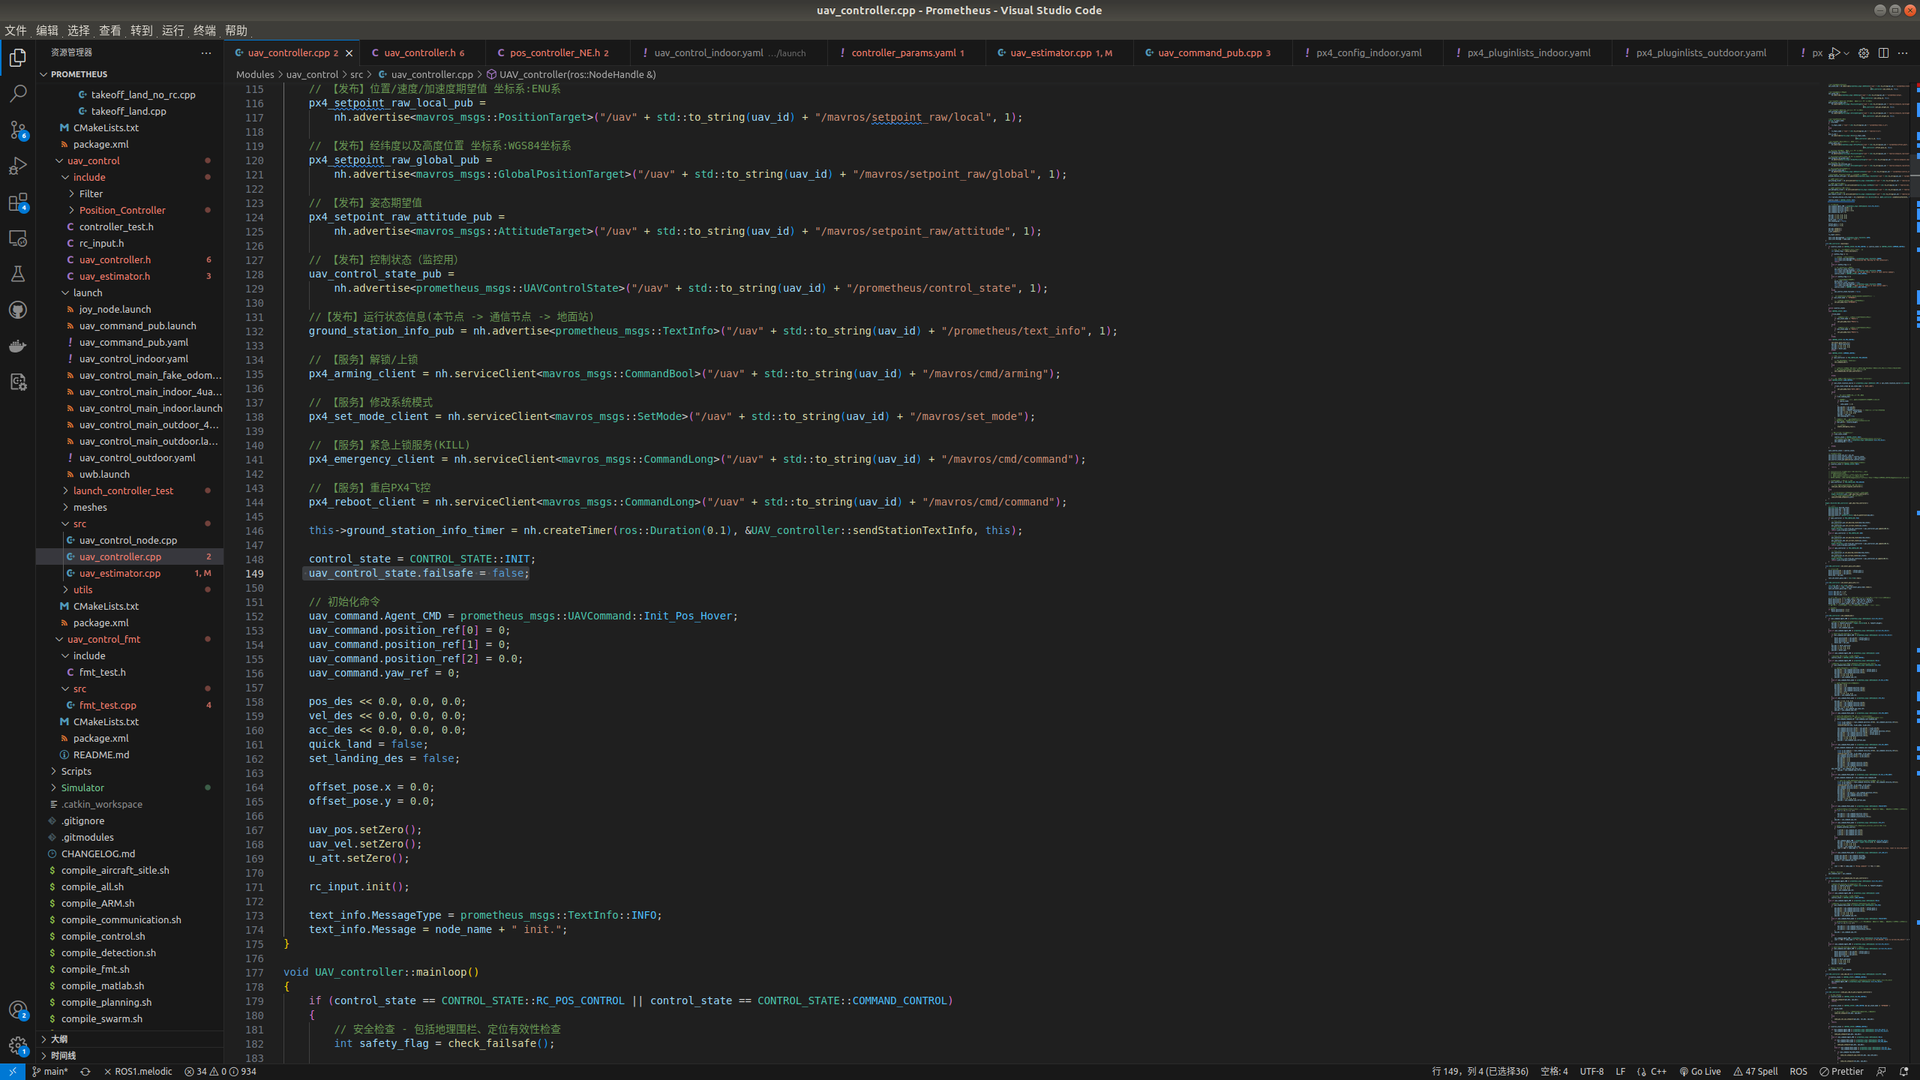Open the CMake tools icon in activity bar
Viewport: 1920px width, 1080px height.
(x=18, y=382)
